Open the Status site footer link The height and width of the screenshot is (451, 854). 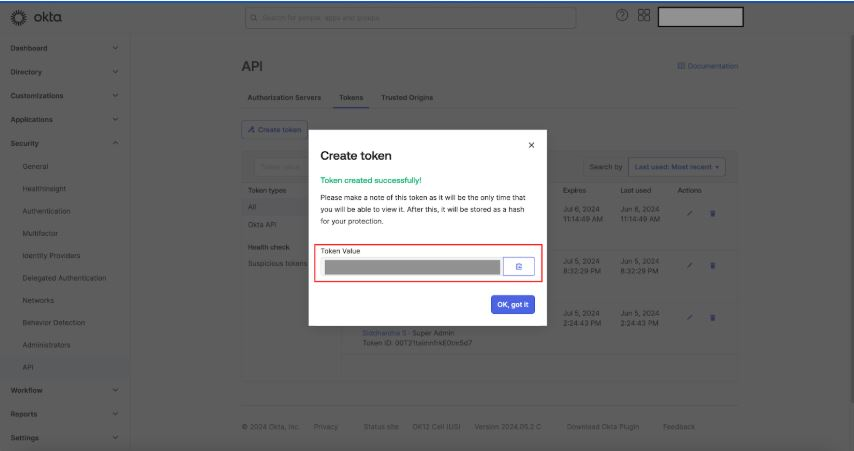381,427
